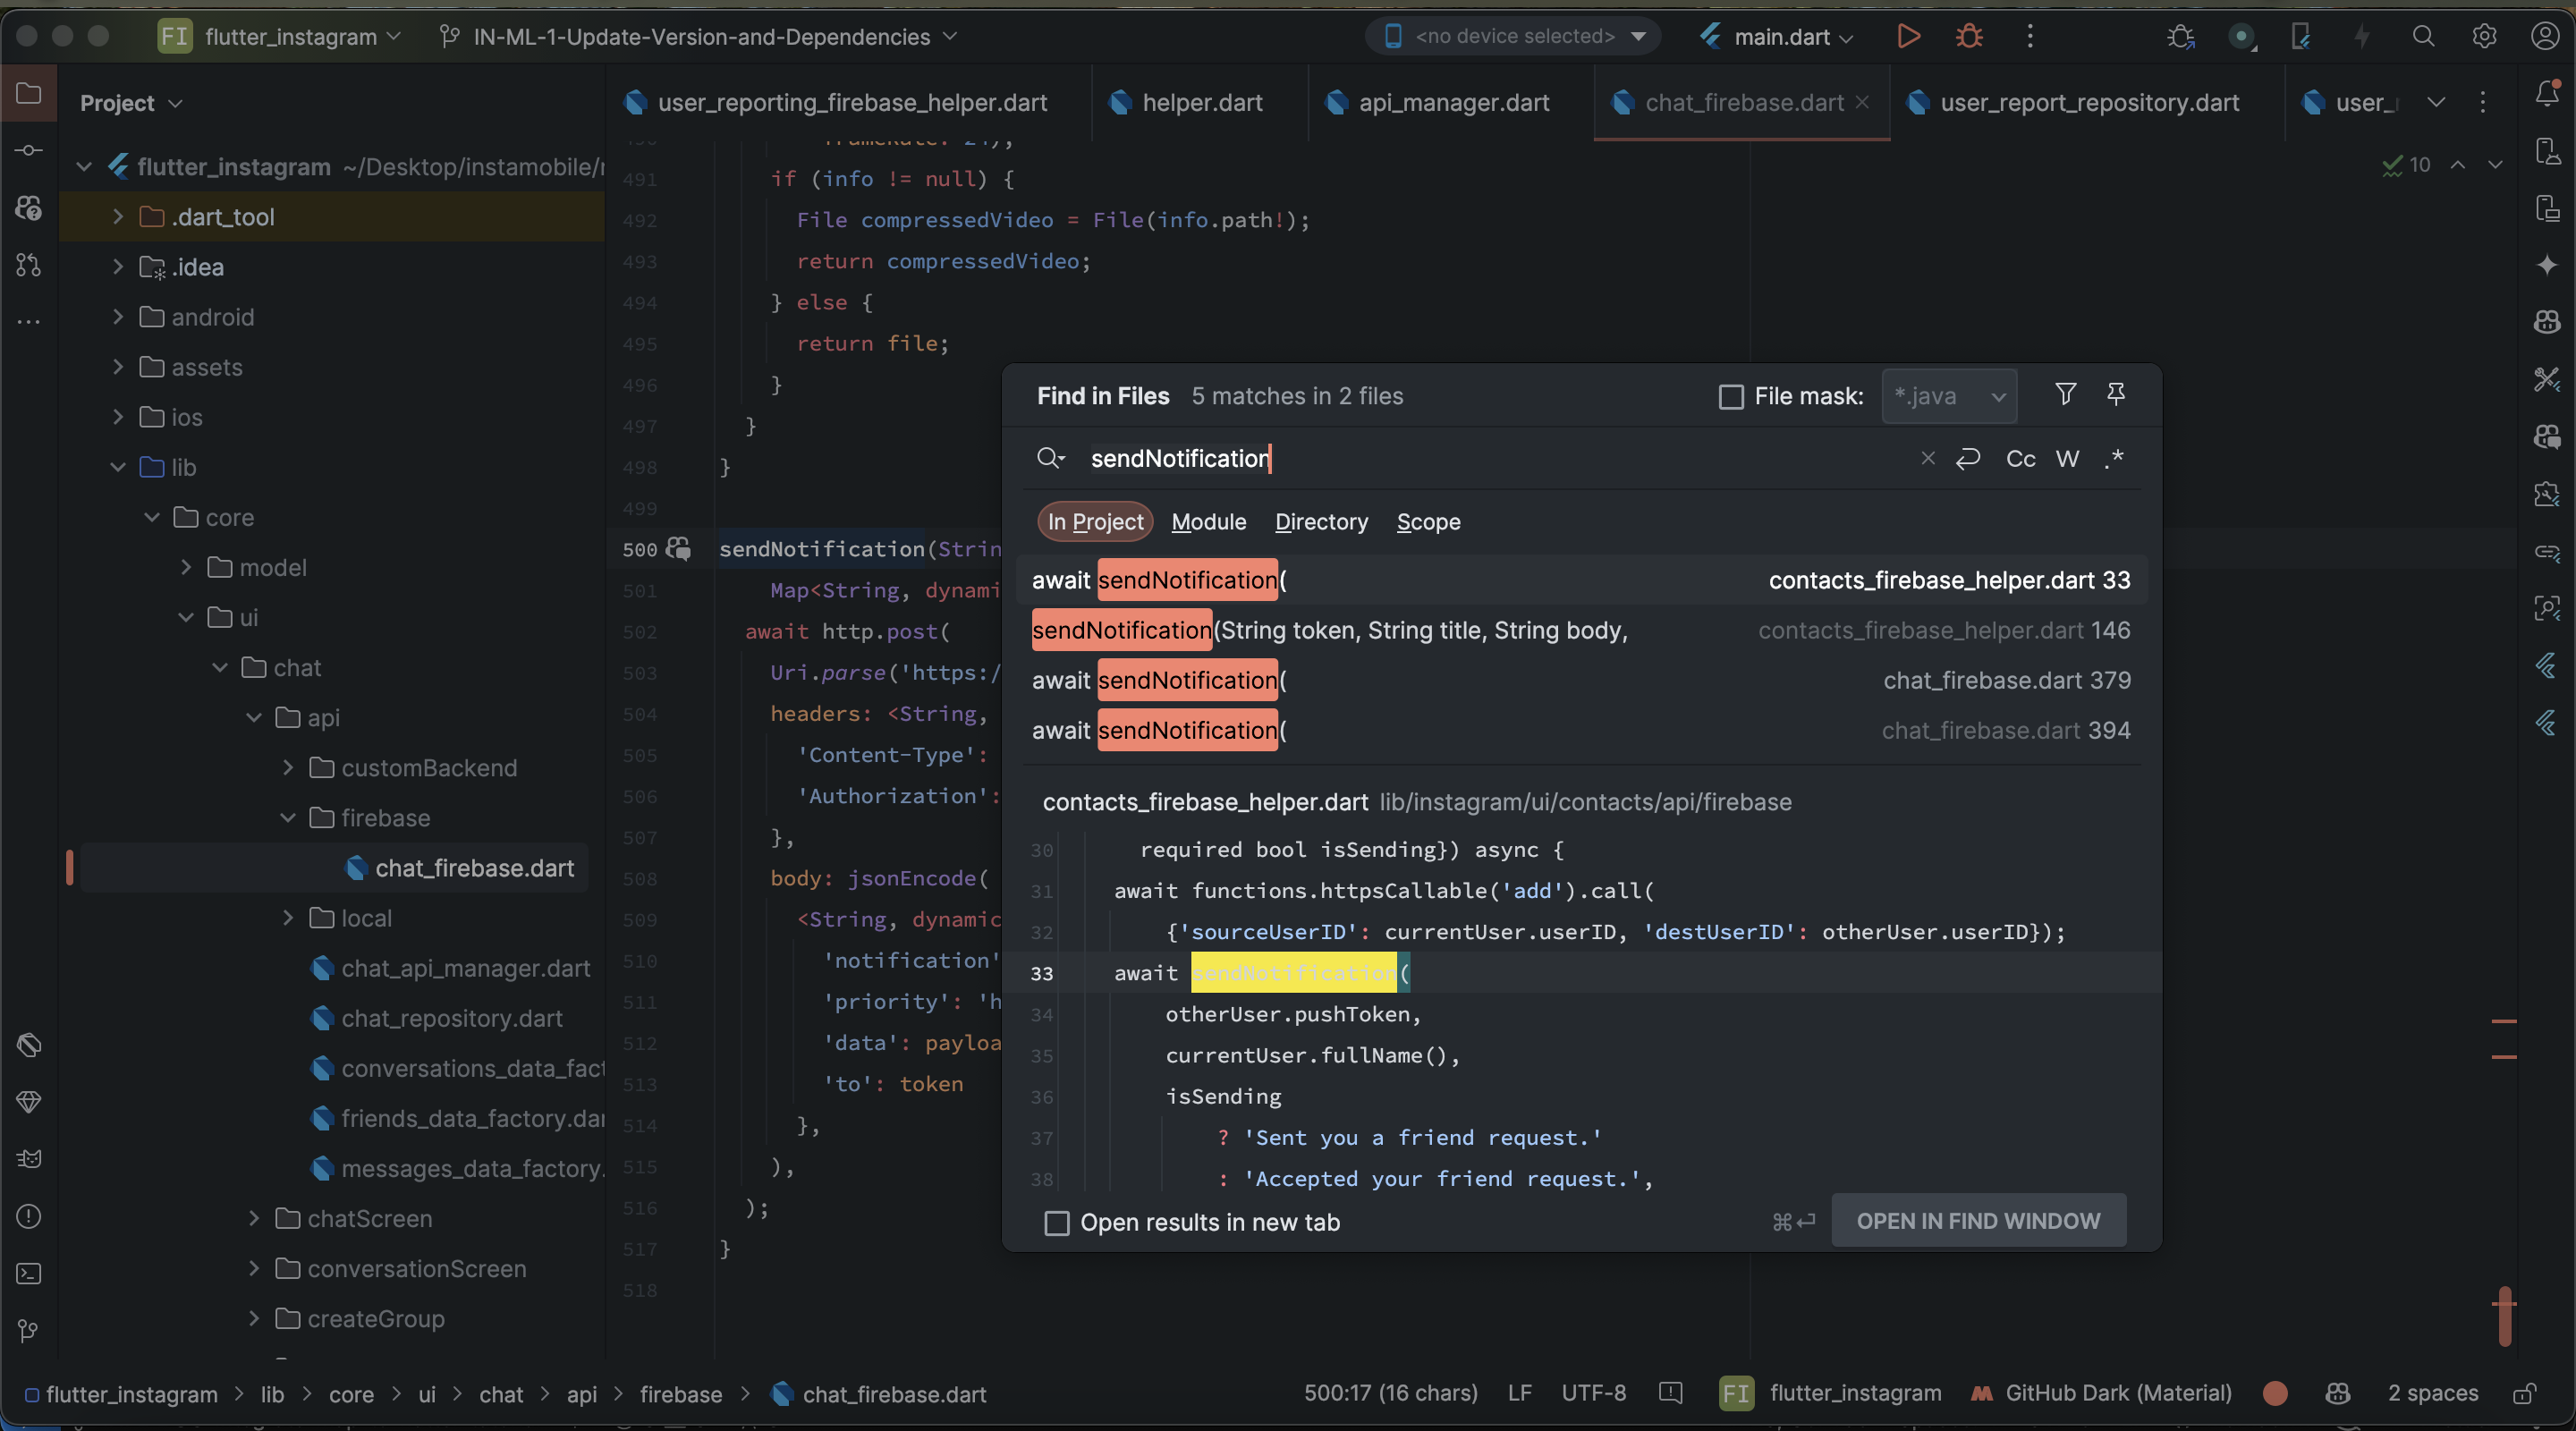Open the notifications bell icon

(2547, 94)
